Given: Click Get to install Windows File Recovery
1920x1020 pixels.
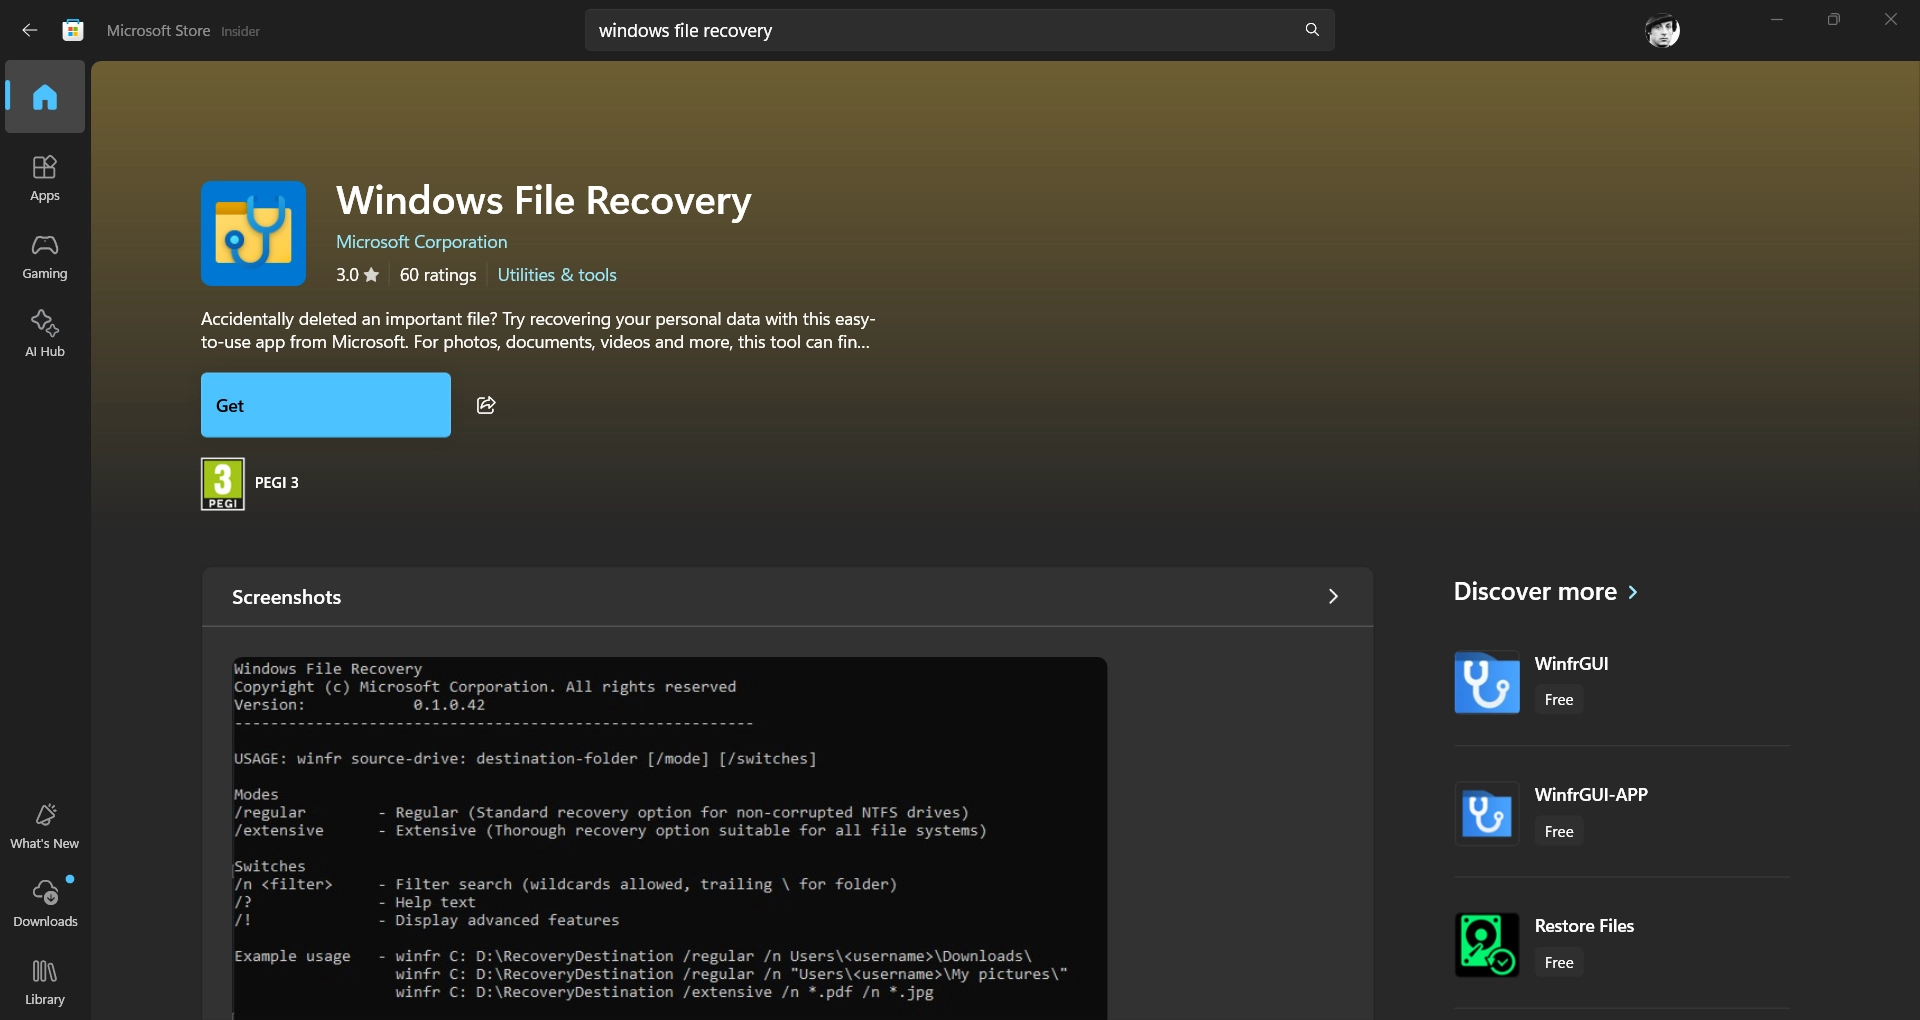Looking at the screenshot, I should click(x=325, y=405).
